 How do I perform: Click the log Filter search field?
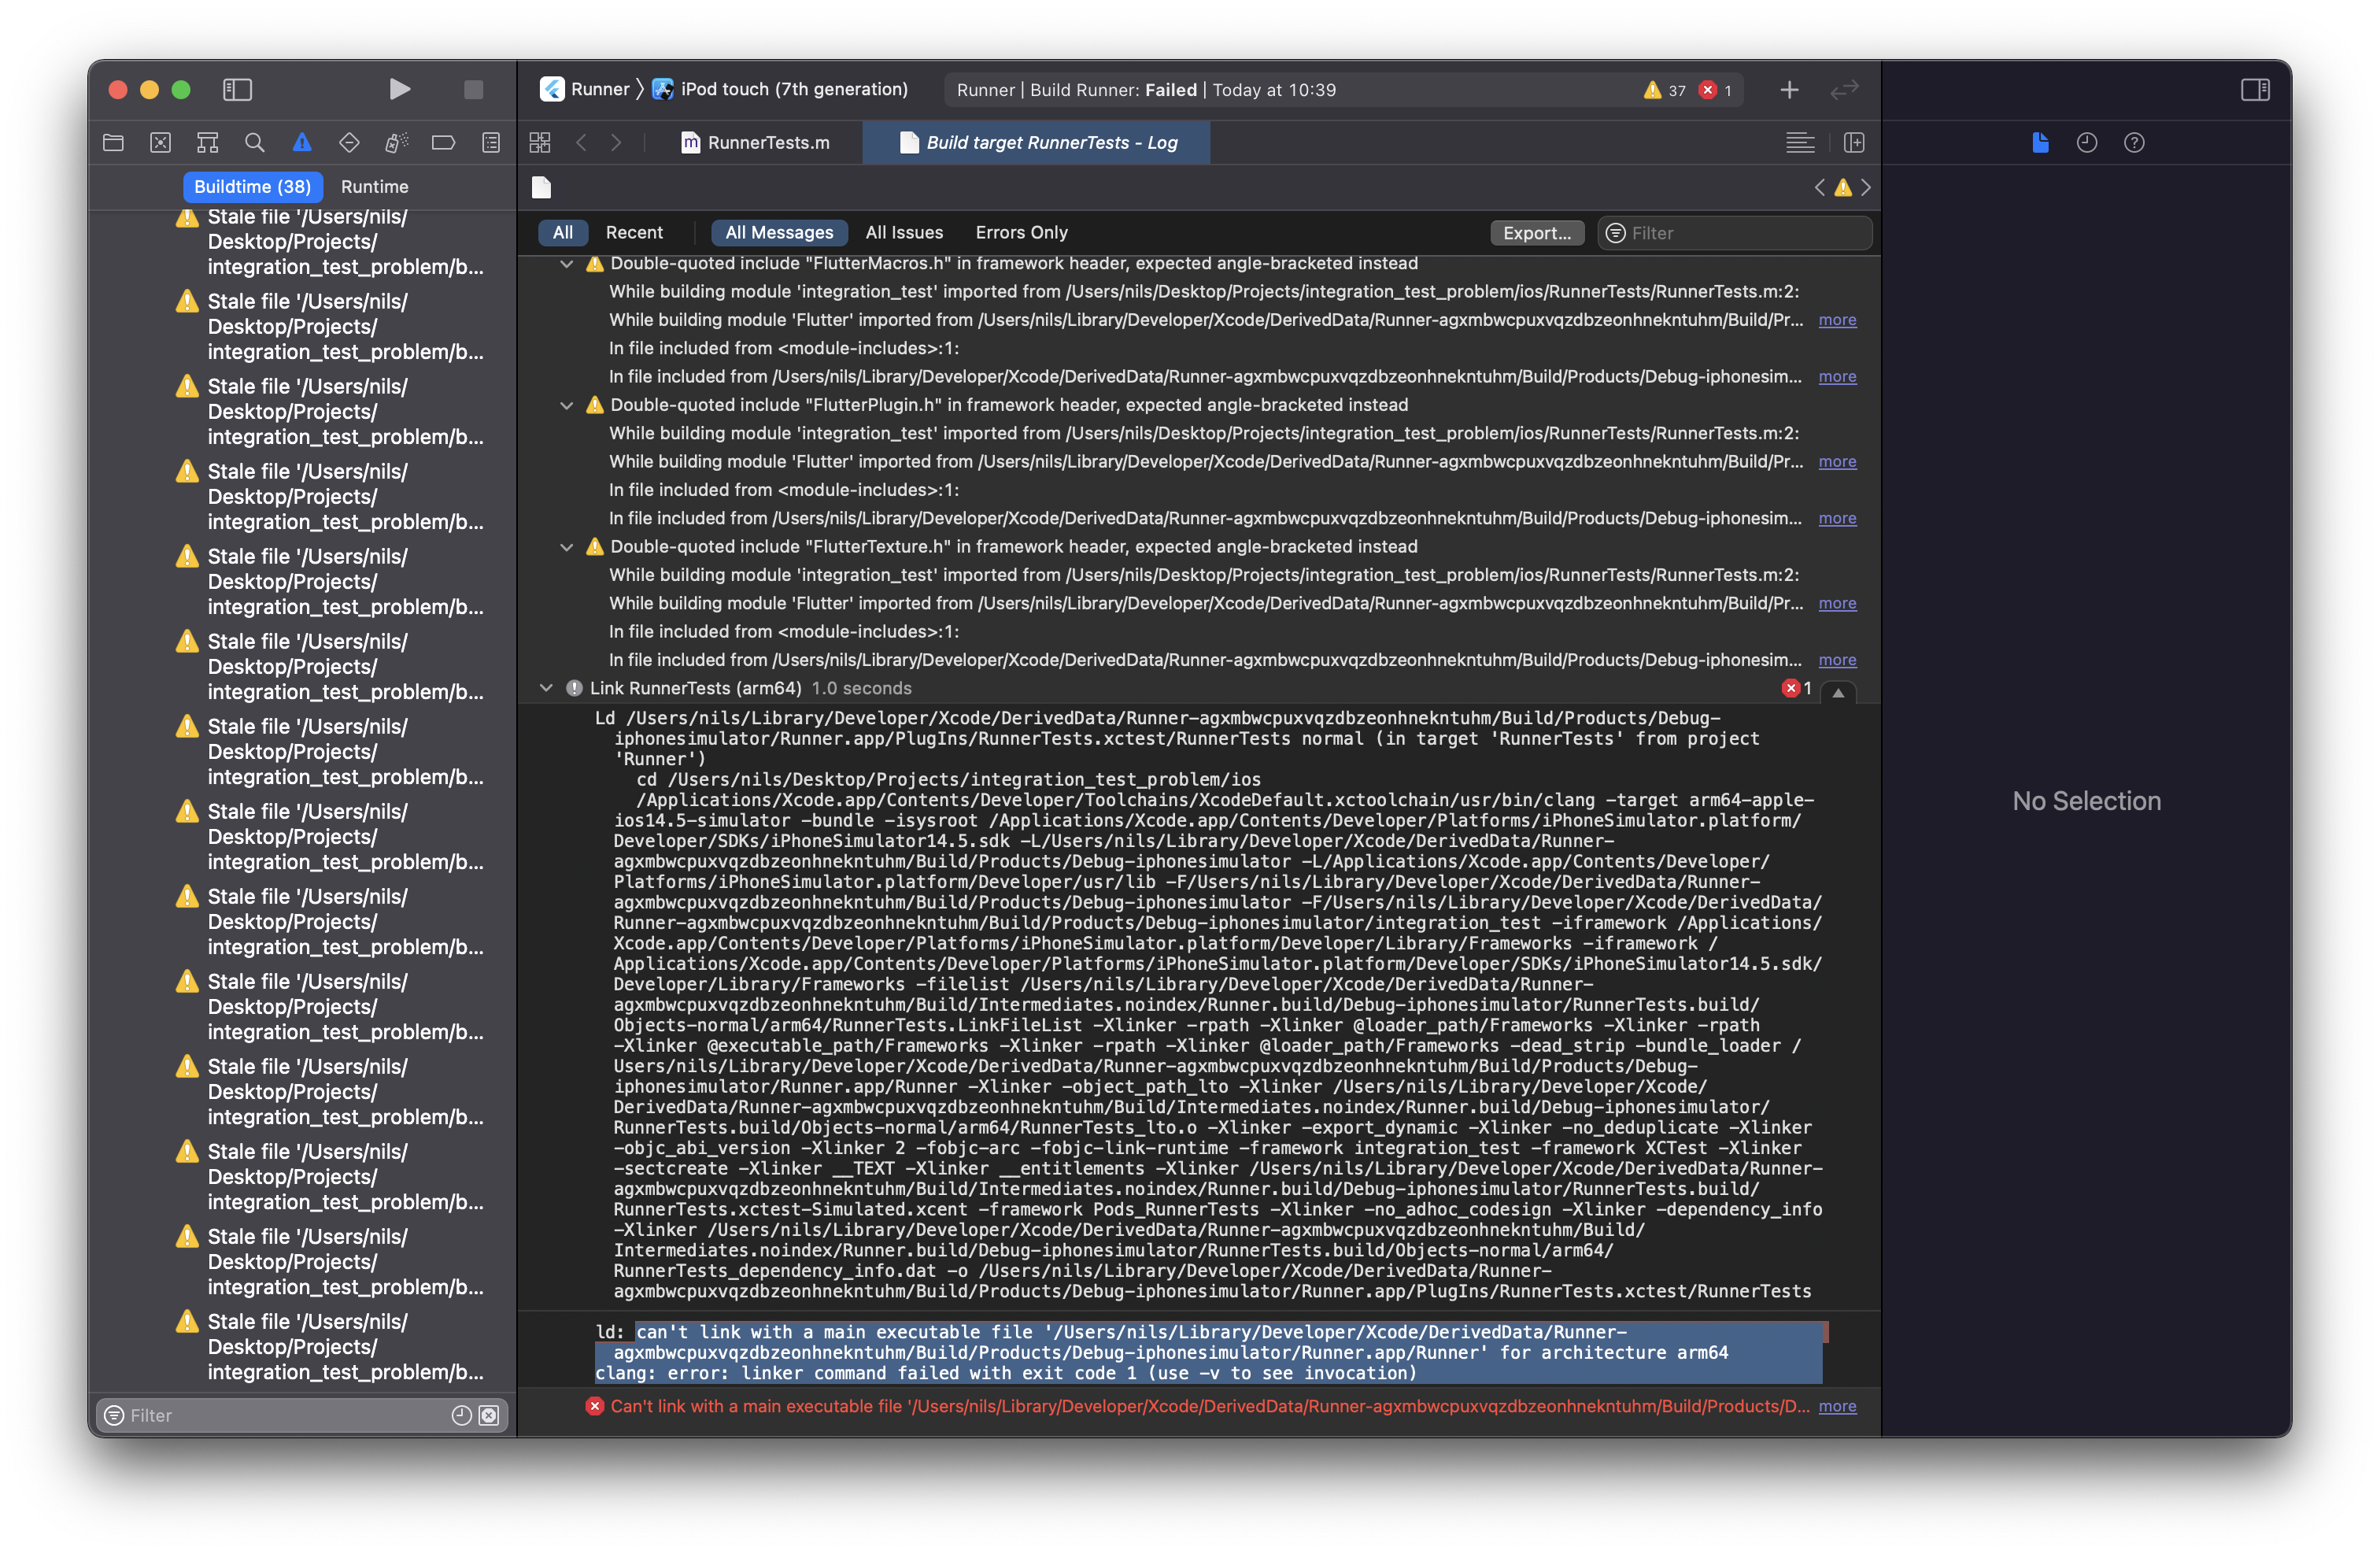(1745, 233)
